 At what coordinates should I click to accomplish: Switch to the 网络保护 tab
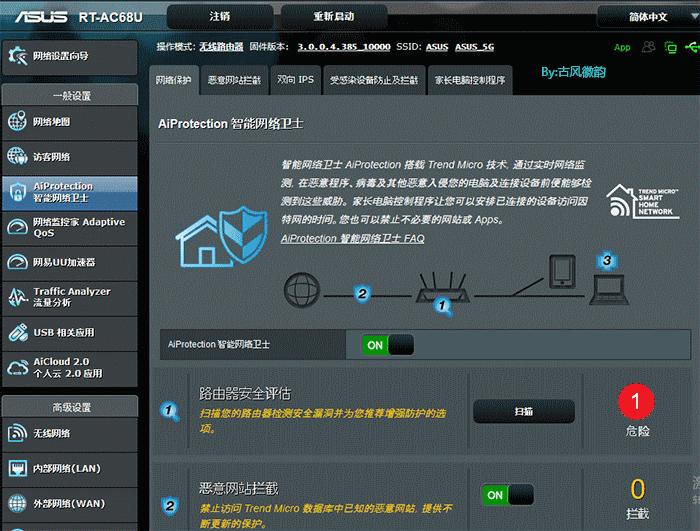[x=174, y=80]
